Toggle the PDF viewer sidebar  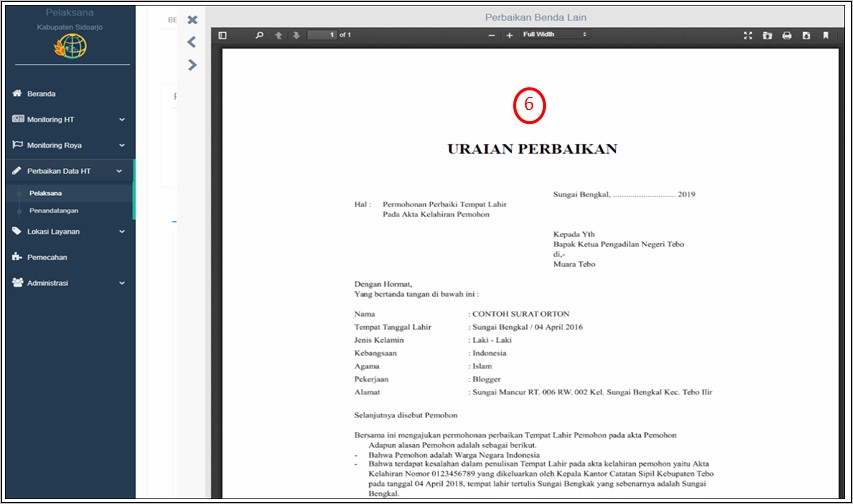click(222, 35)
